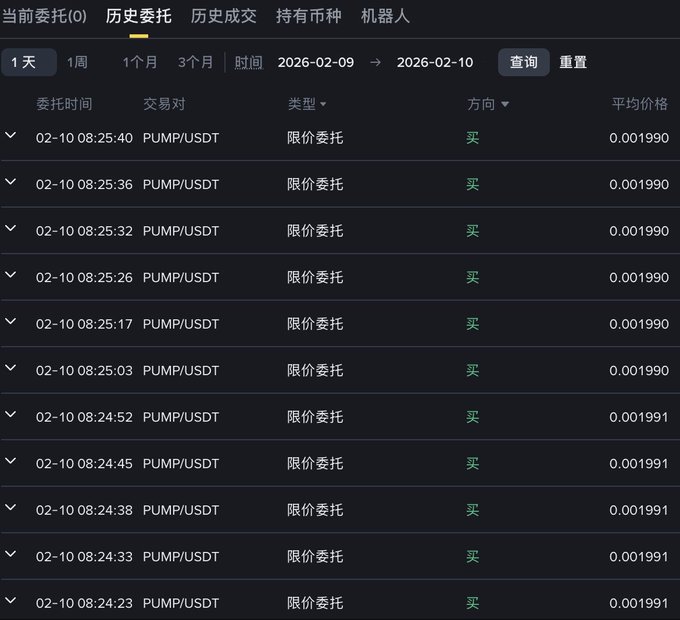Screen dimensions: 680x620
Task: Expand the 08:24:52 order row chevron
Action: pyautogui.click(x=11, y=414)
